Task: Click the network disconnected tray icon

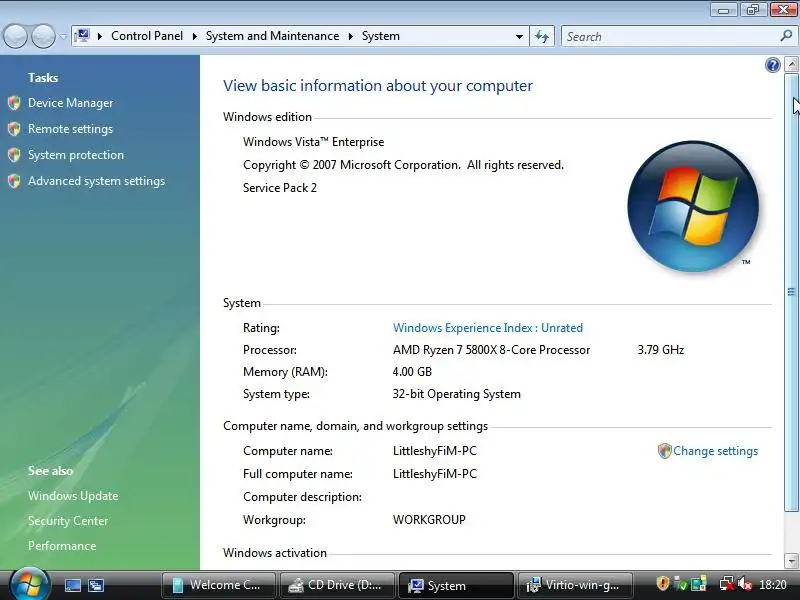Action: (x=726, y=584)
